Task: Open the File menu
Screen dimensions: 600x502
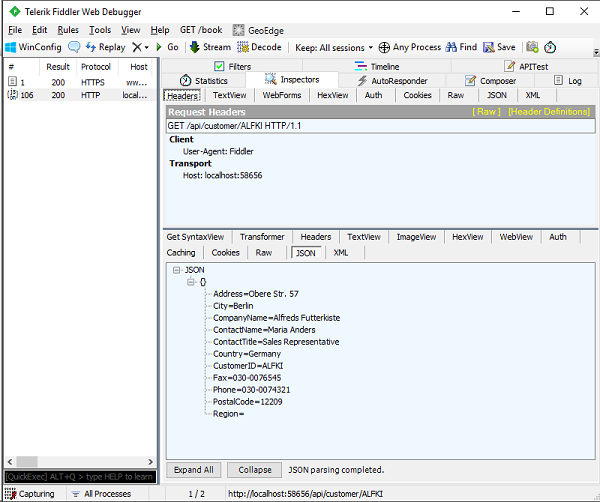Action: tap(15, 30)
